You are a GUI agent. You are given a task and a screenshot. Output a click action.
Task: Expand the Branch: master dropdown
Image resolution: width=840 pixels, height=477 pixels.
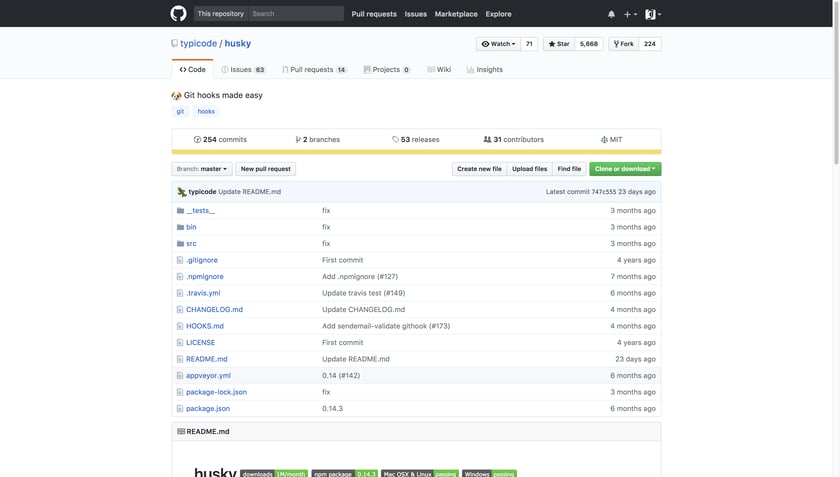click(x=202, y=169)
